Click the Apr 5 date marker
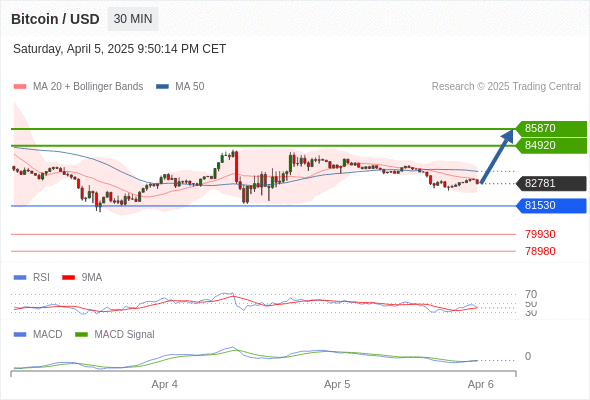Viewport: 590px width, 400px height. (x=337, y=384)
